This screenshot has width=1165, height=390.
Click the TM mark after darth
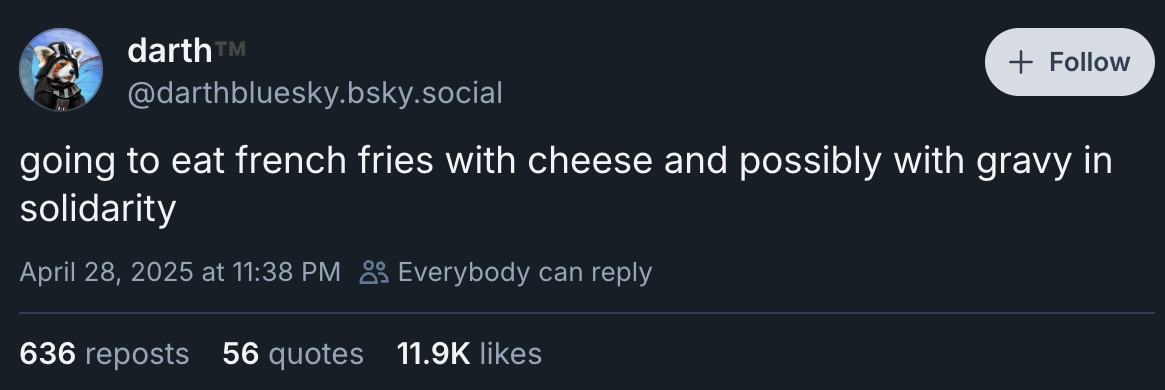point(230,50)
